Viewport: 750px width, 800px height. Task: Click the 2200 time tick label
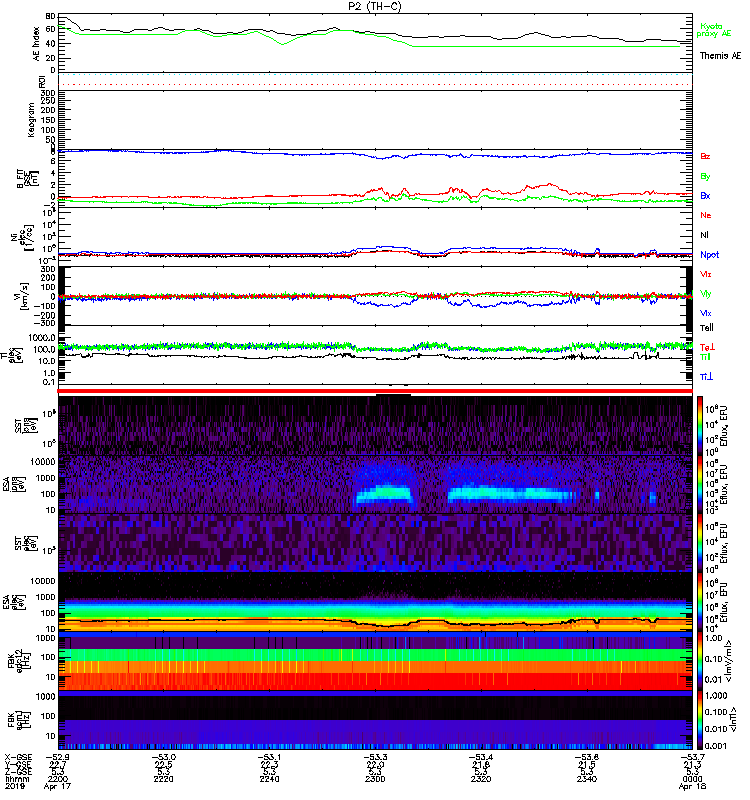click(x=58, y=779)
